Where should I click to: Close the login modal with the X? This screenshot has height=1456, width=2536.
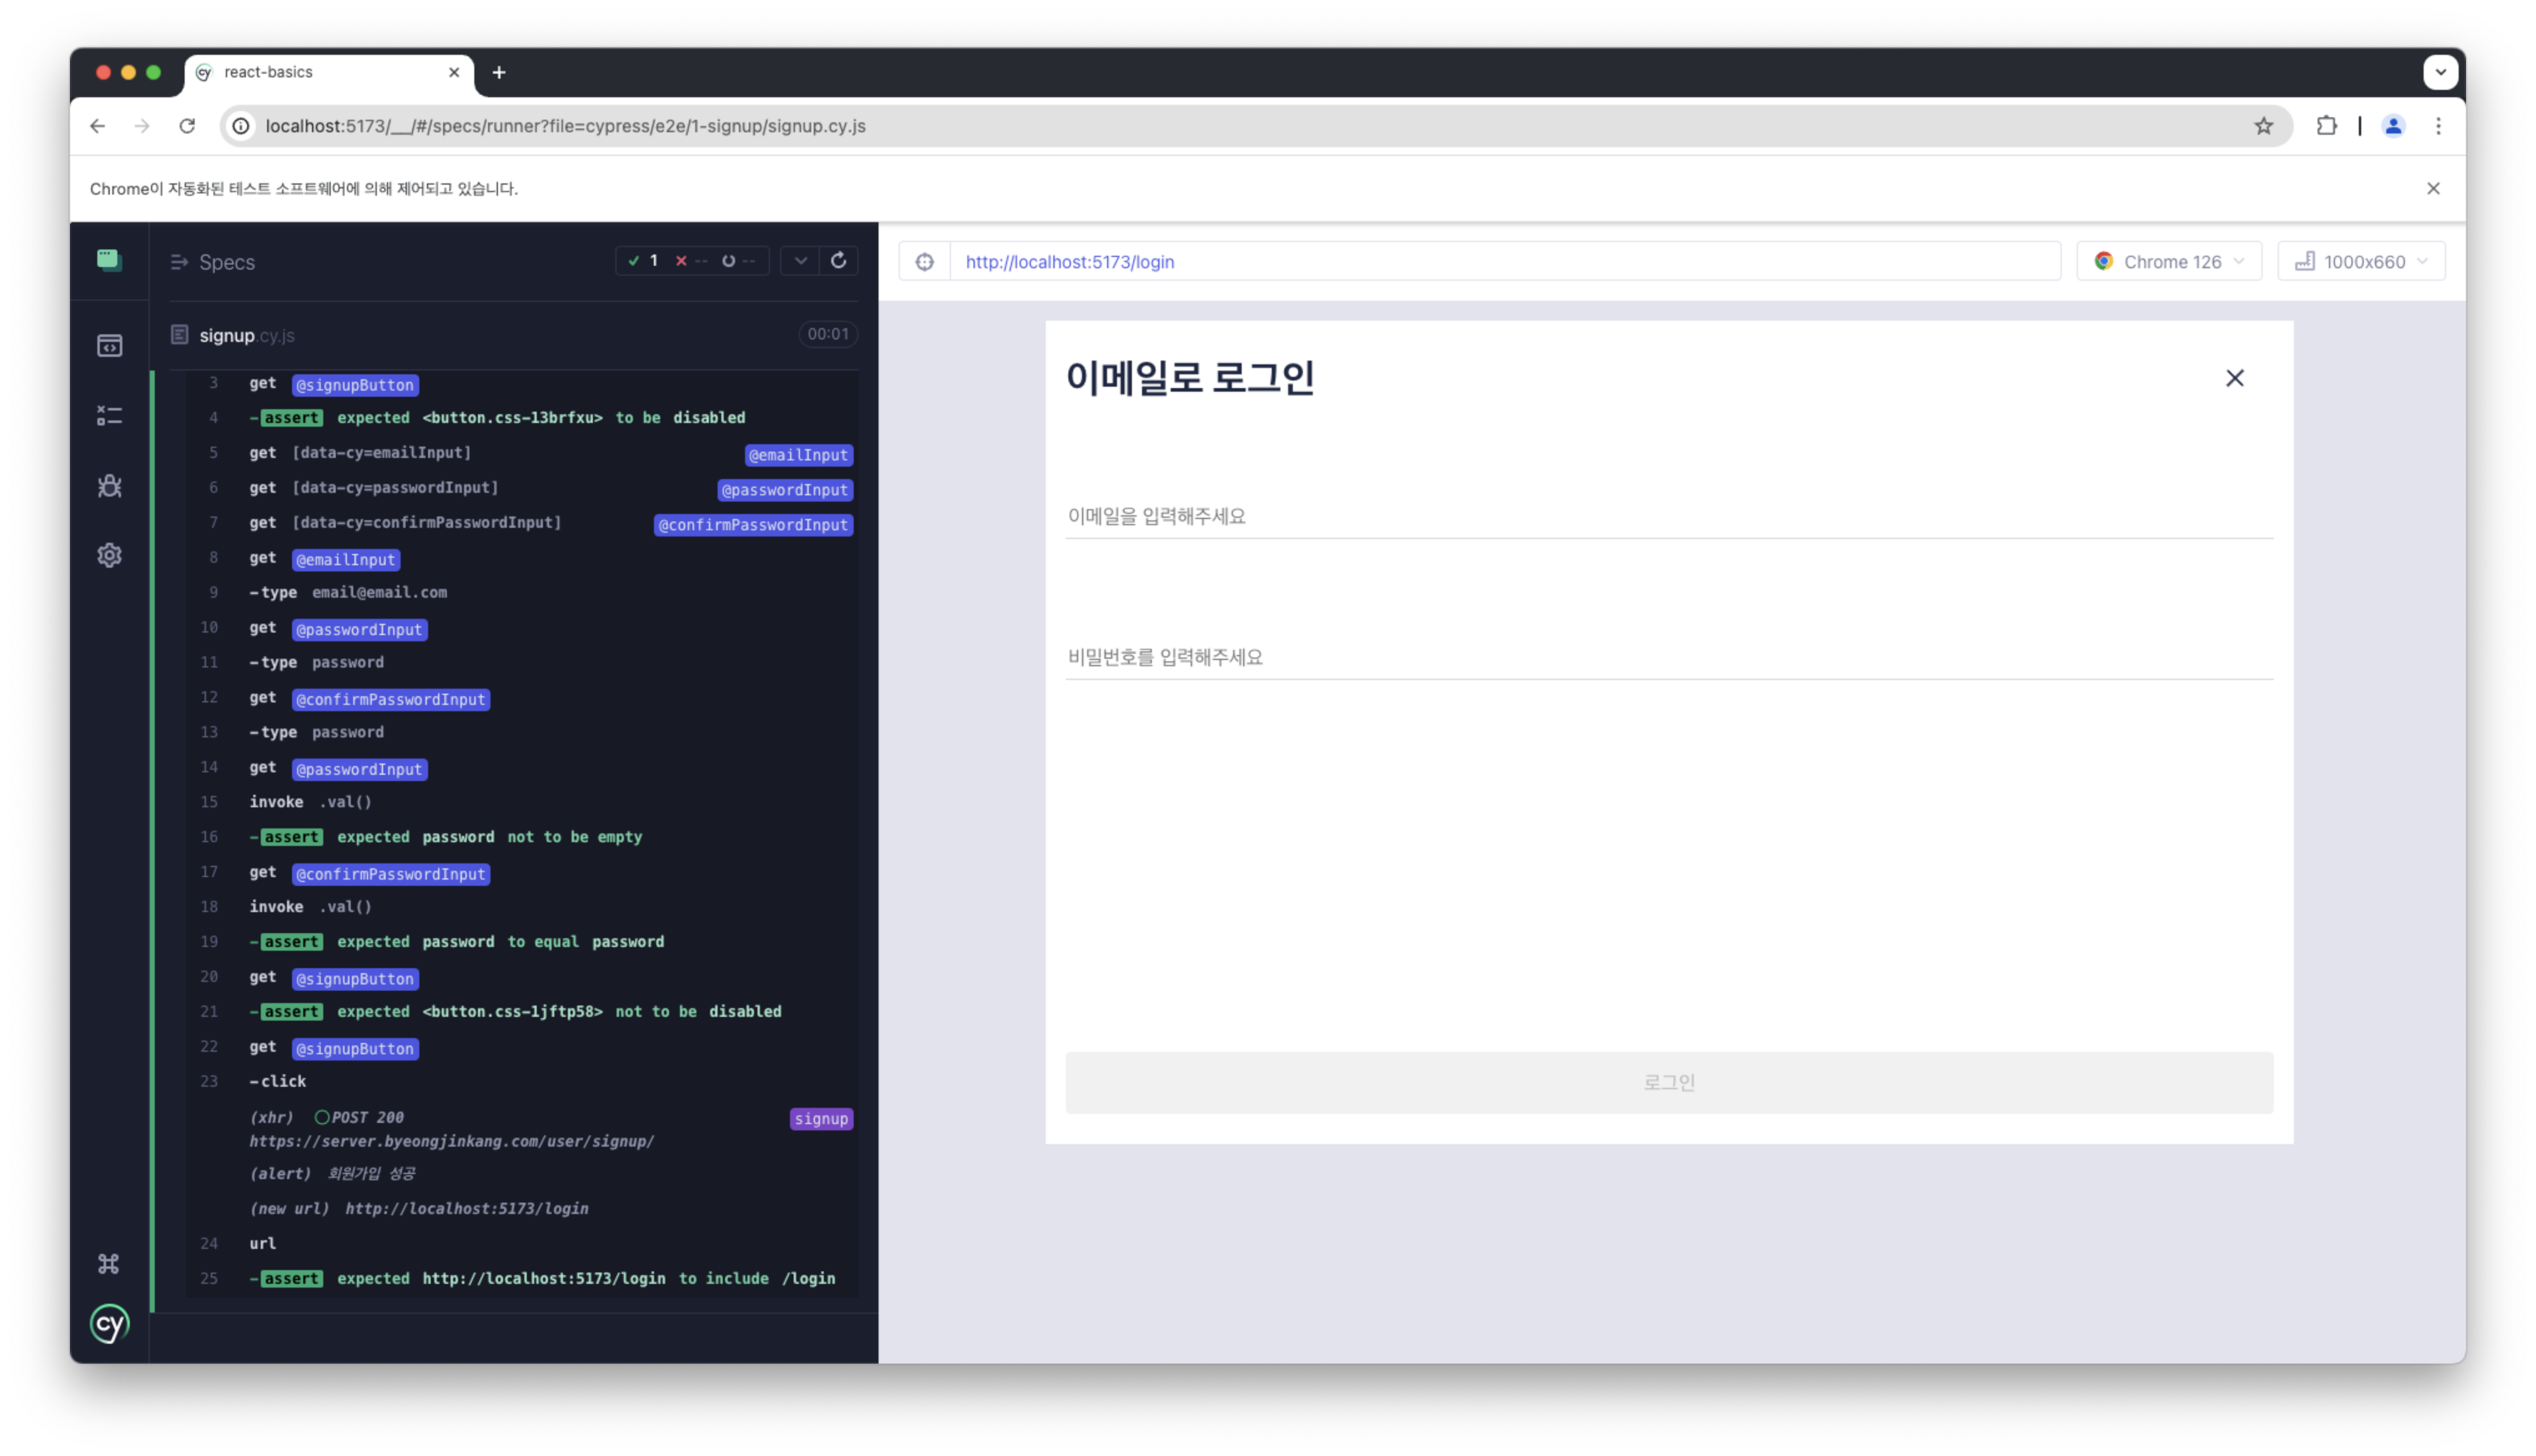pyautogui.click(x=2234, y=378)
